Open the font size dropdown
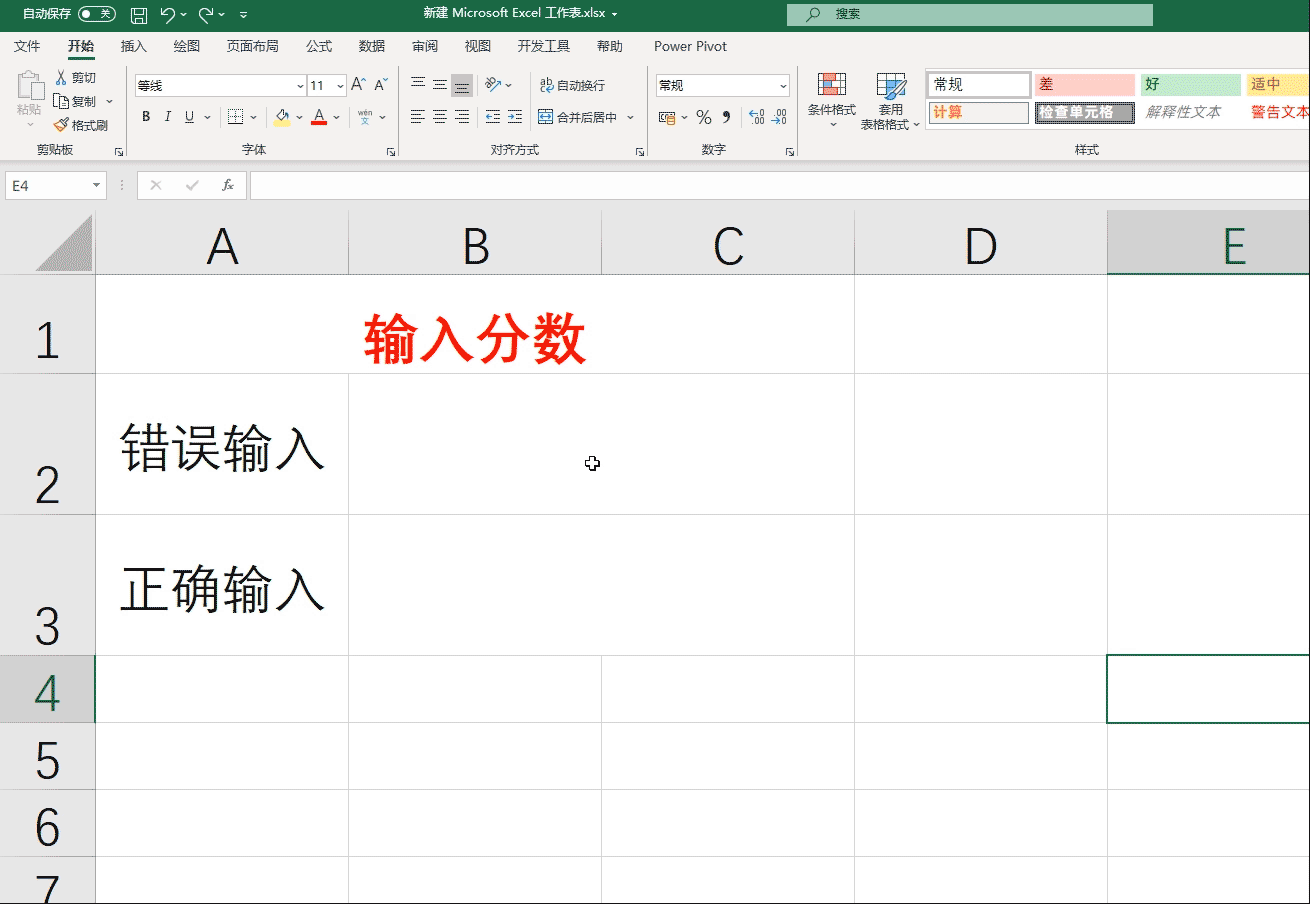 [337, 84]
